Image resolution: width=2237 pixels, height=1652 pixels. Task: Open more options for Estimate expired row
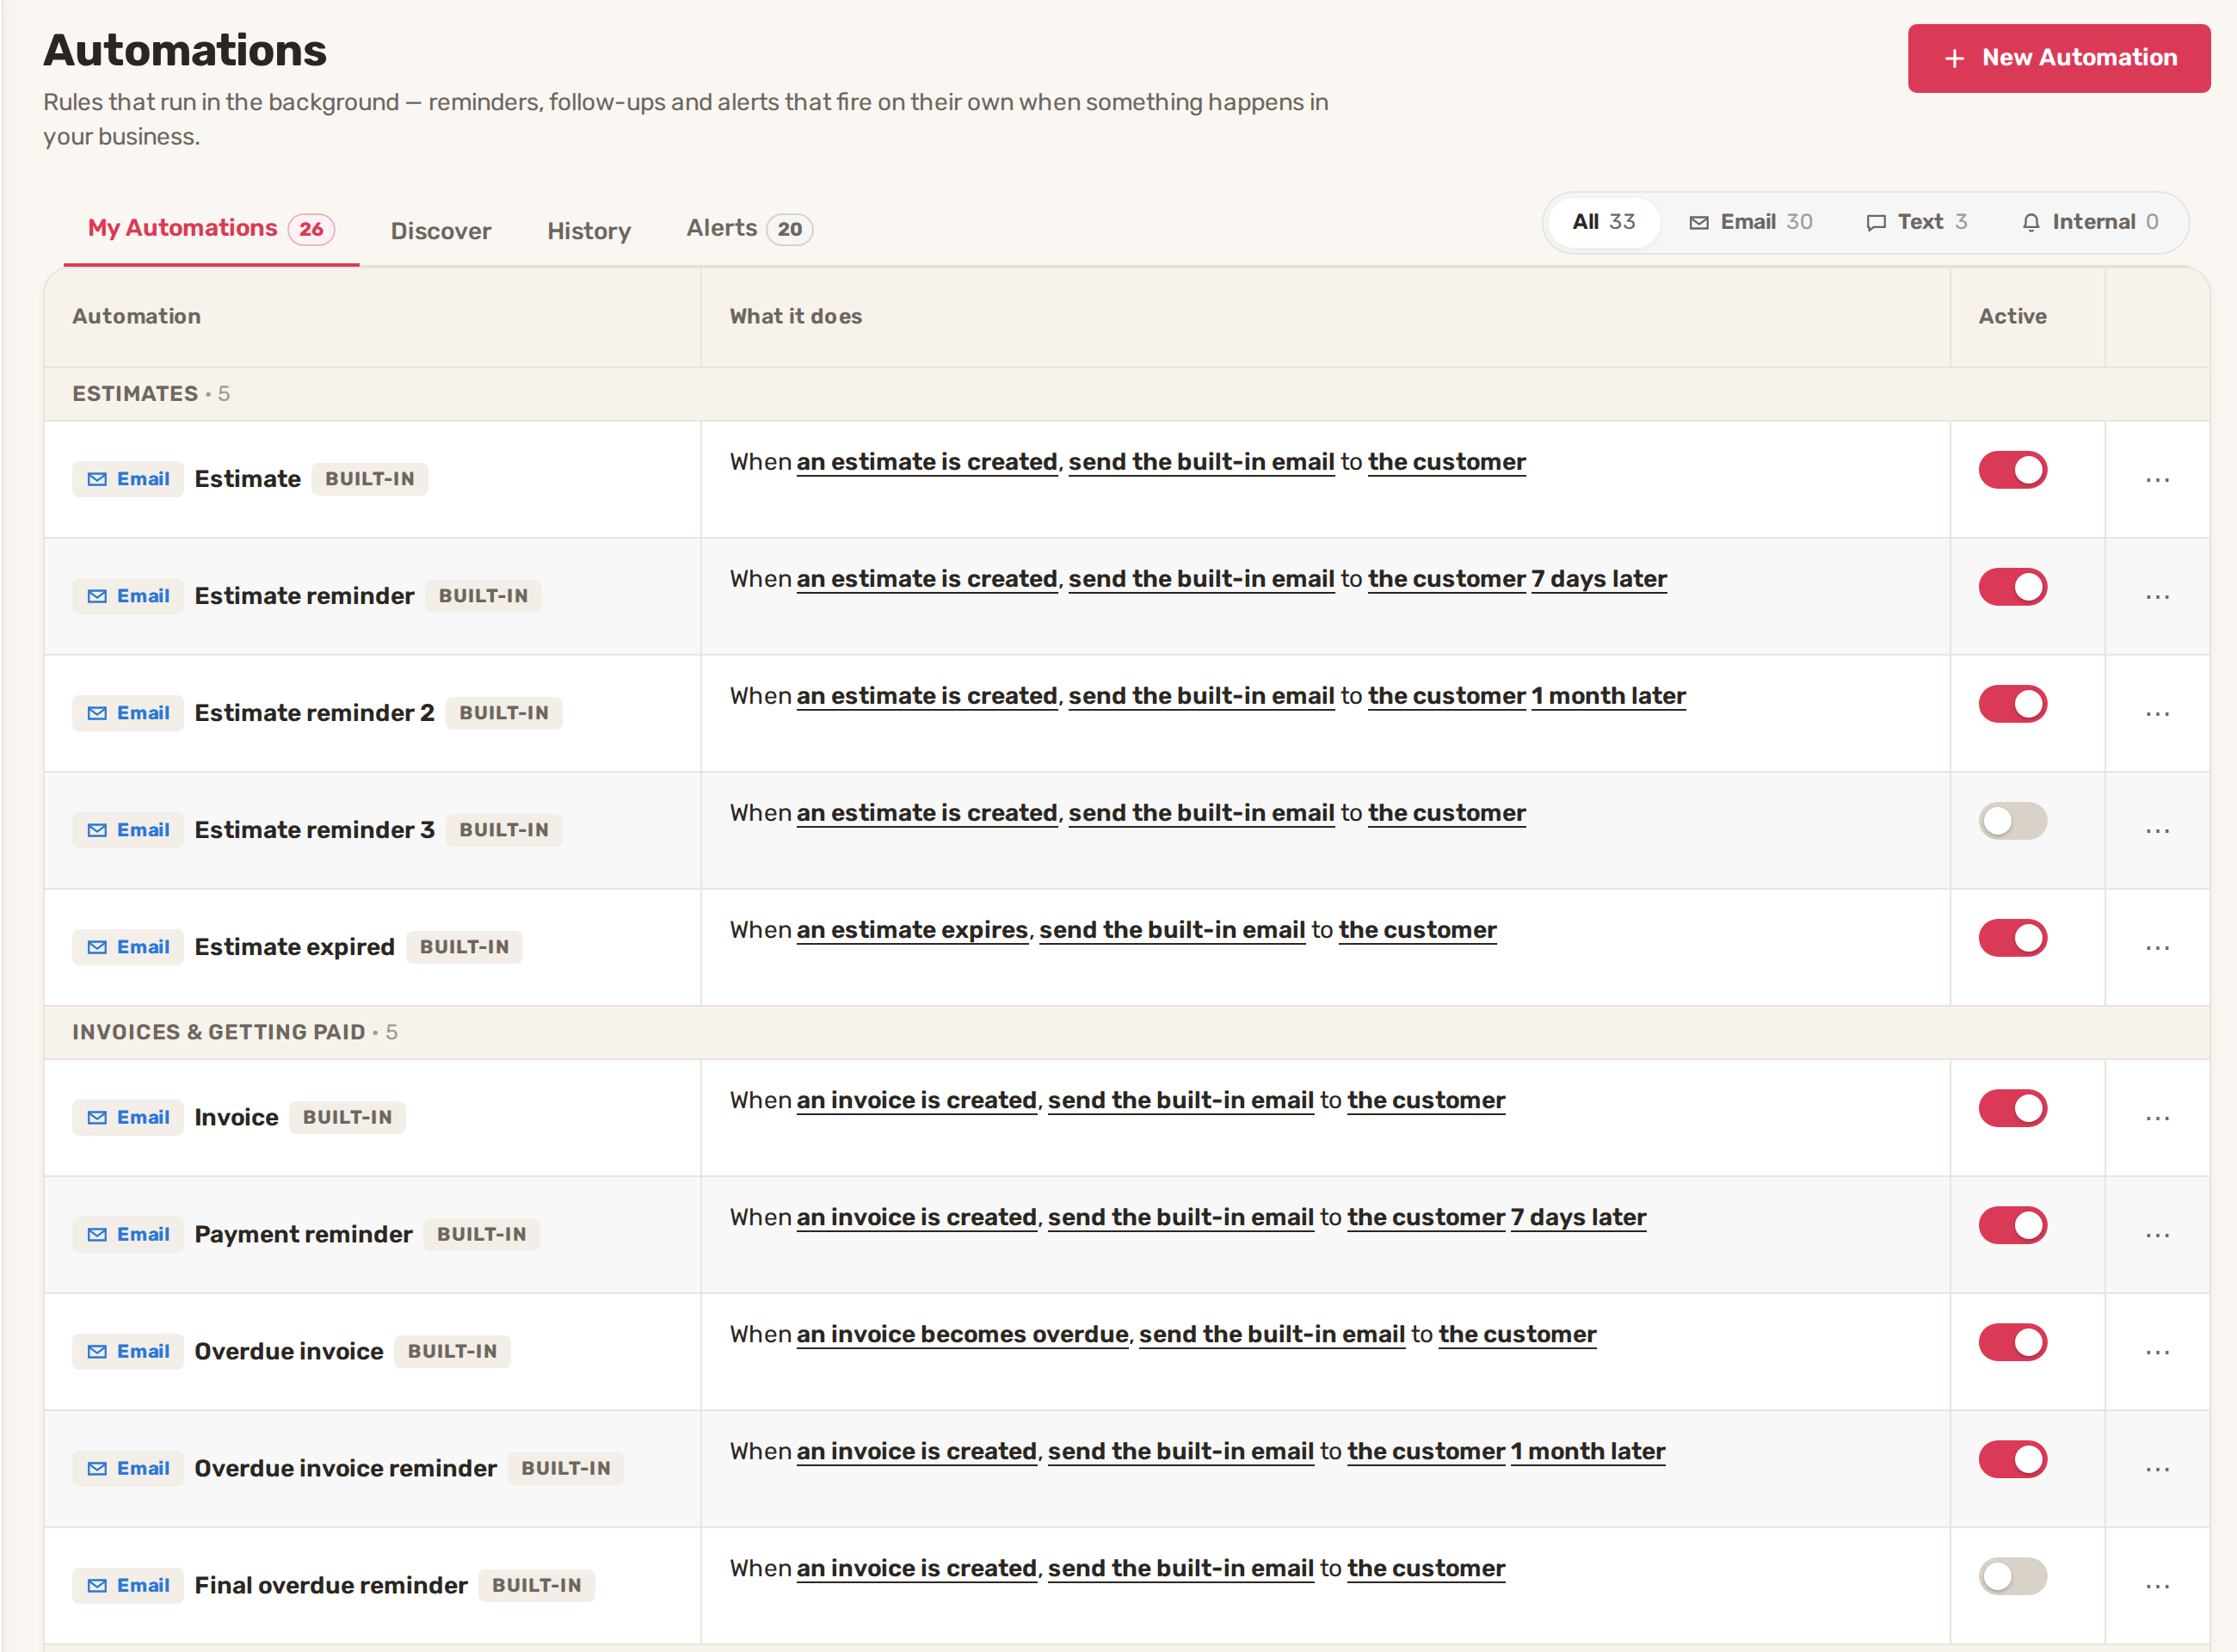pyautogui.click(x=2157, y=948)
